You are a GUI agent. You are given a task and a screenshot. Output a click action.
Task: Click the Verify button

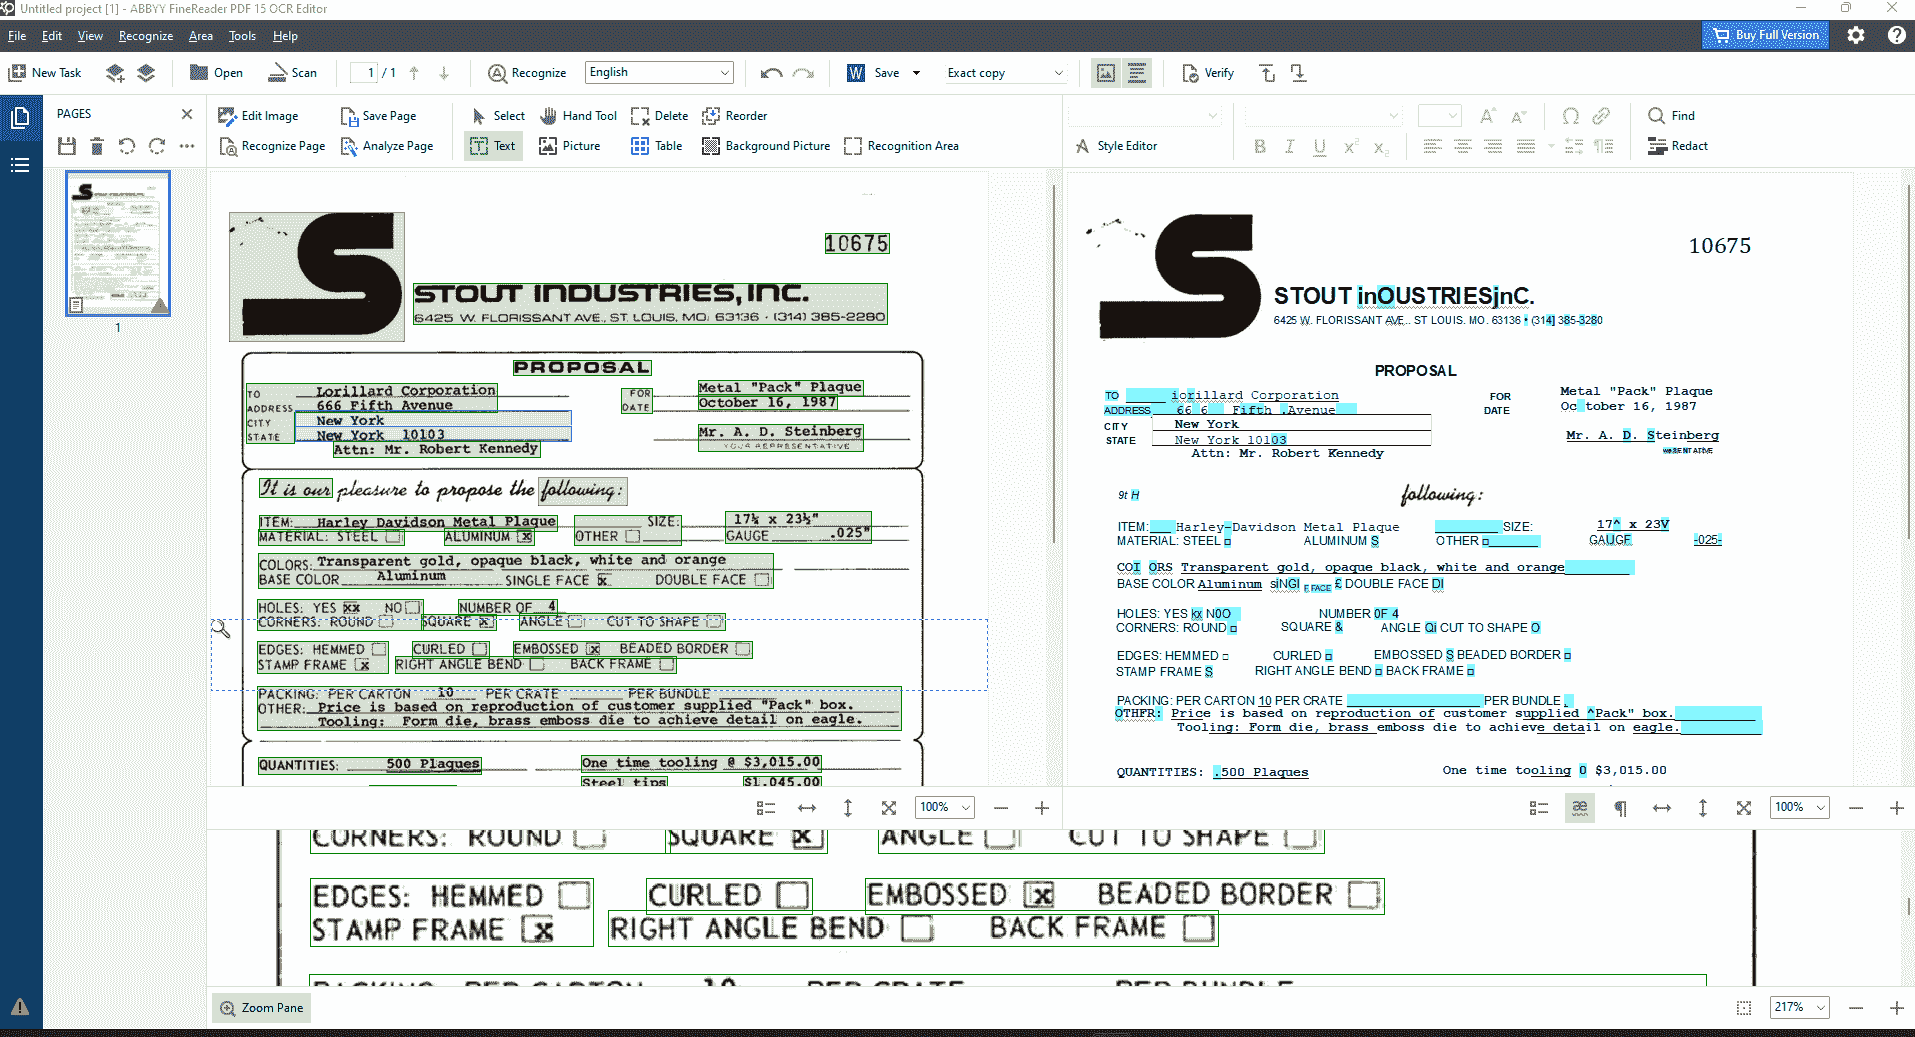1208,73
